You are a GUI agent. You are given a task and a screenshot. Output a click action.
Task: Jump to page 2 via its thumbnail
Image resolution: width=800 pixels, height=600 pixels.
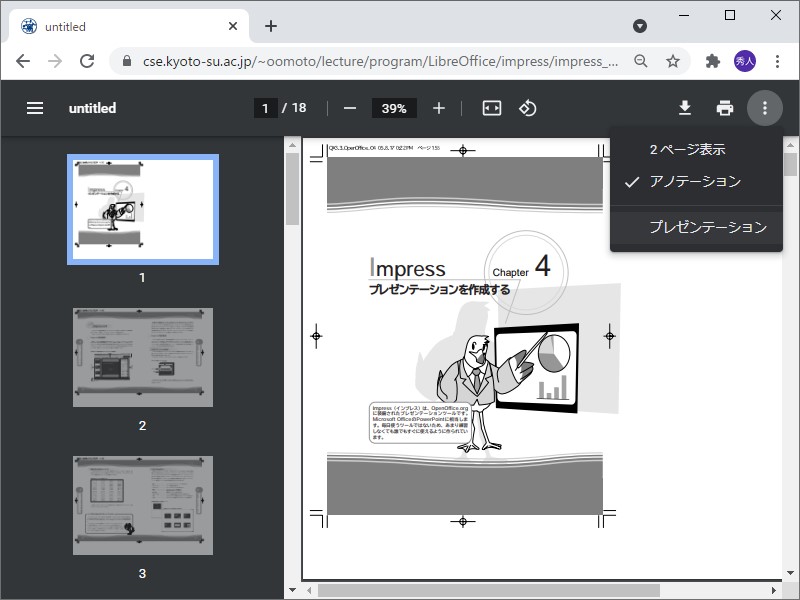tap(142, 357)
